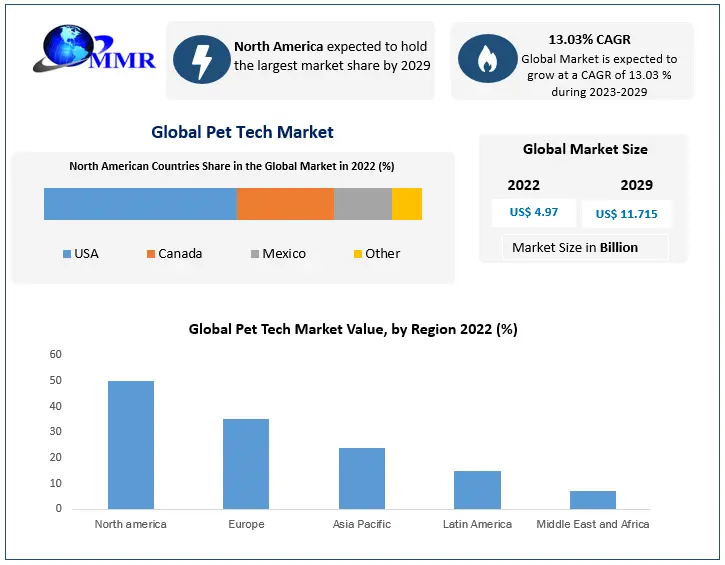
Task: Click the Global Pet Tech Market title
Action: coord(242,132)
